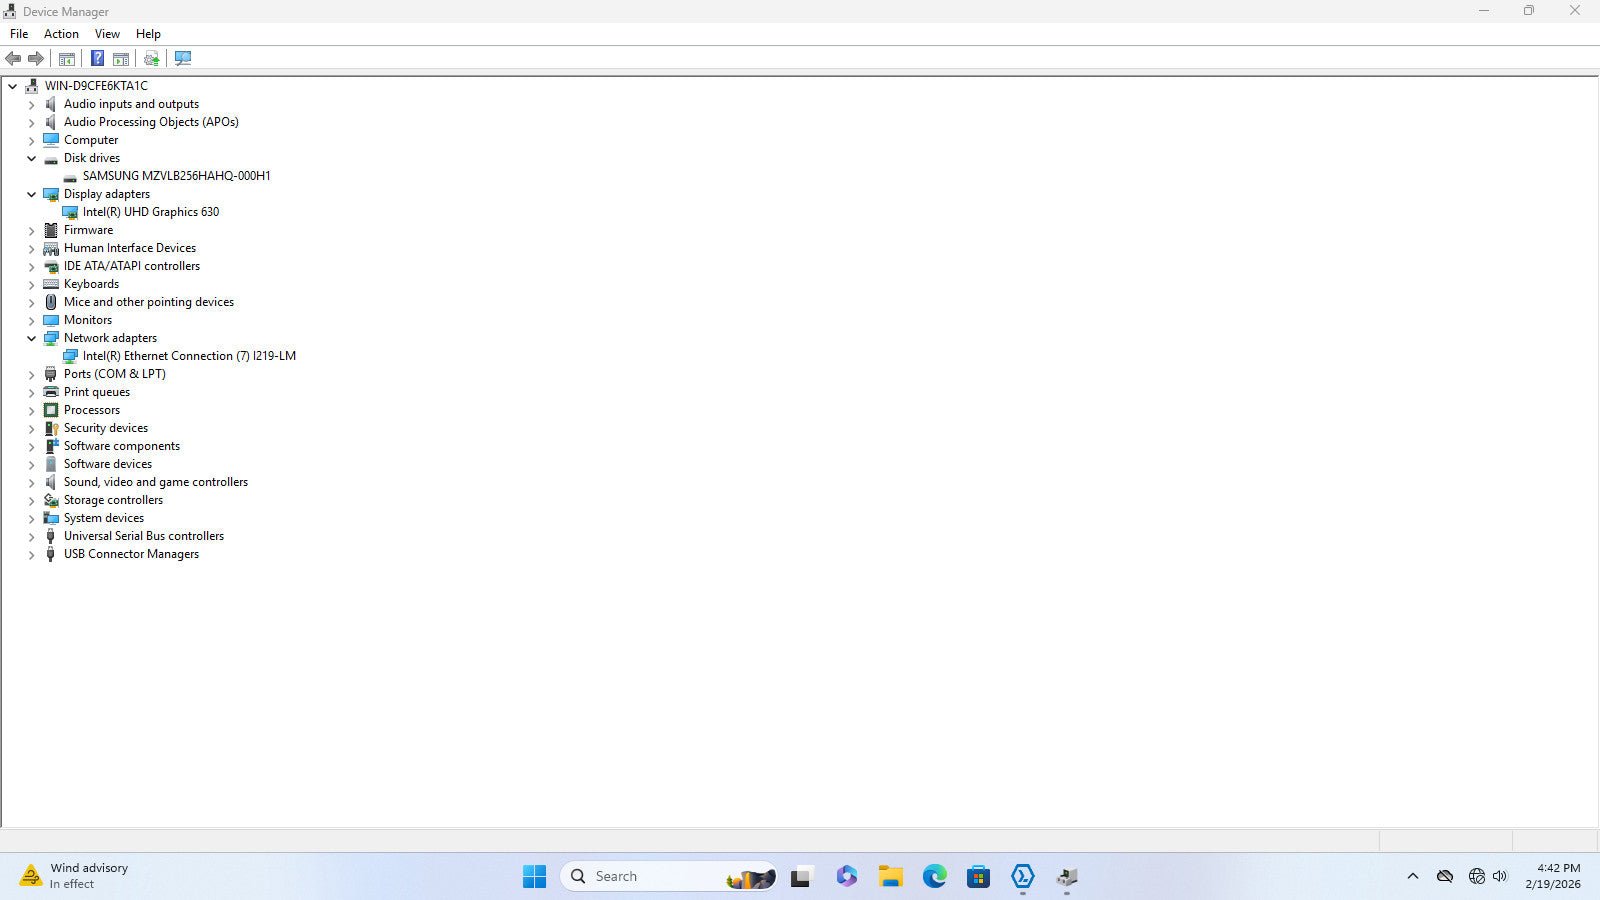Viewport: 1600px width, 900px height.
Task: Expand the Computer category
Action: pos(32,140)
